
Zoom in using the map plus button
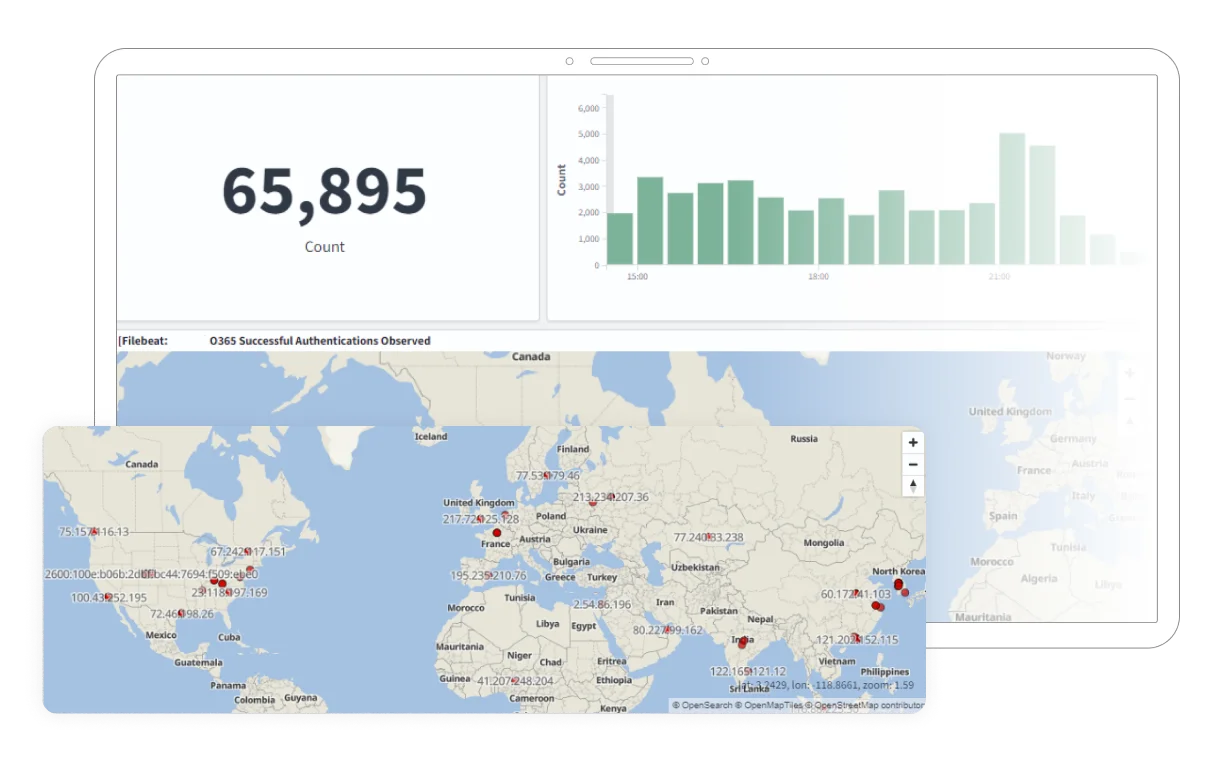click(x=912, y=443)
